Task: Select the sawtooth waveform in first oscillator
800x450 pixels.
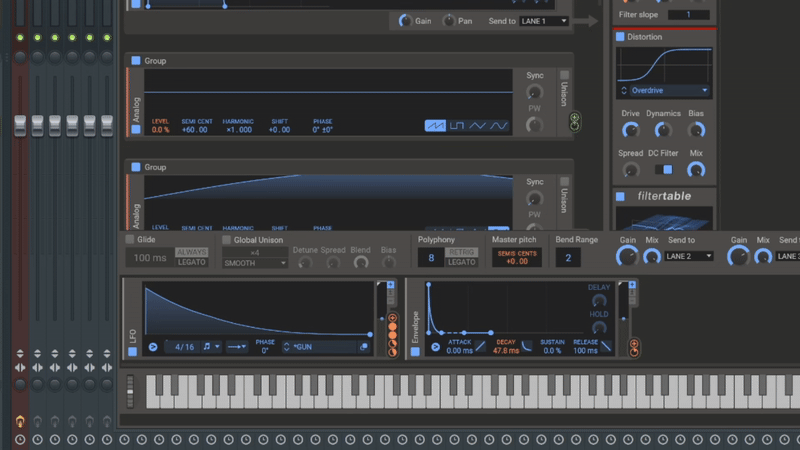Action: click(435, 126)
